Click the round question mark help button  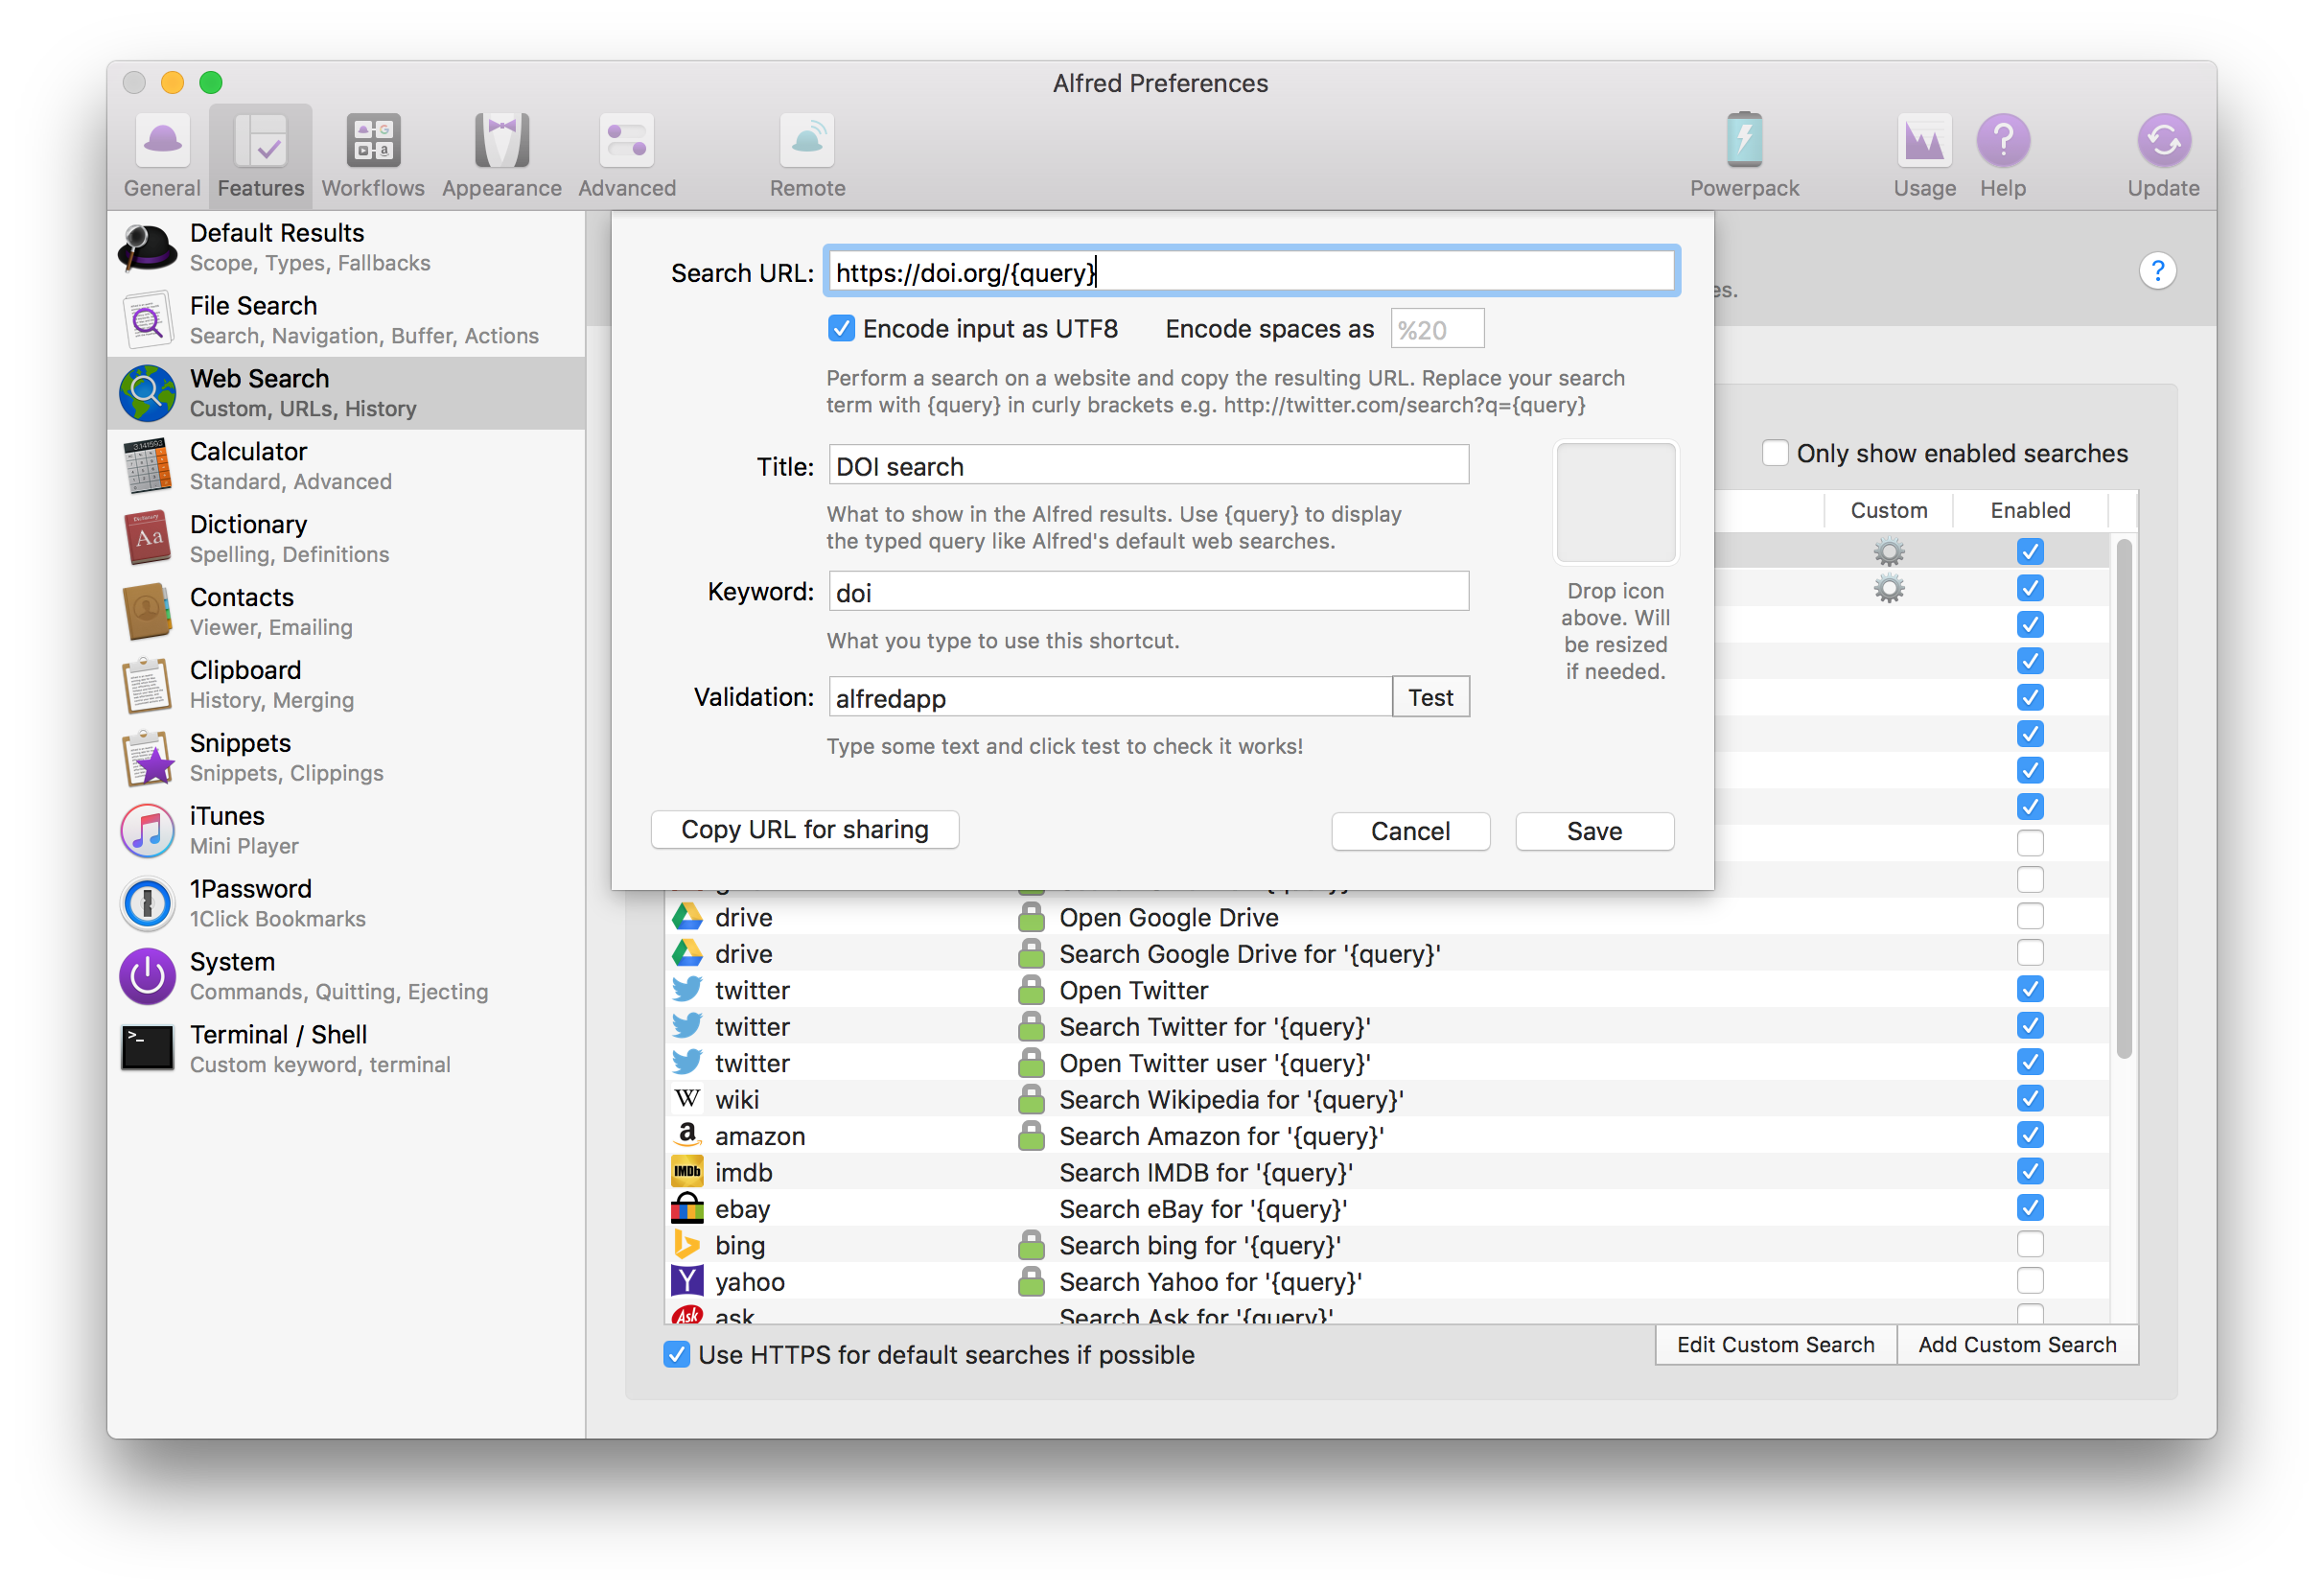coord(2157,271)
